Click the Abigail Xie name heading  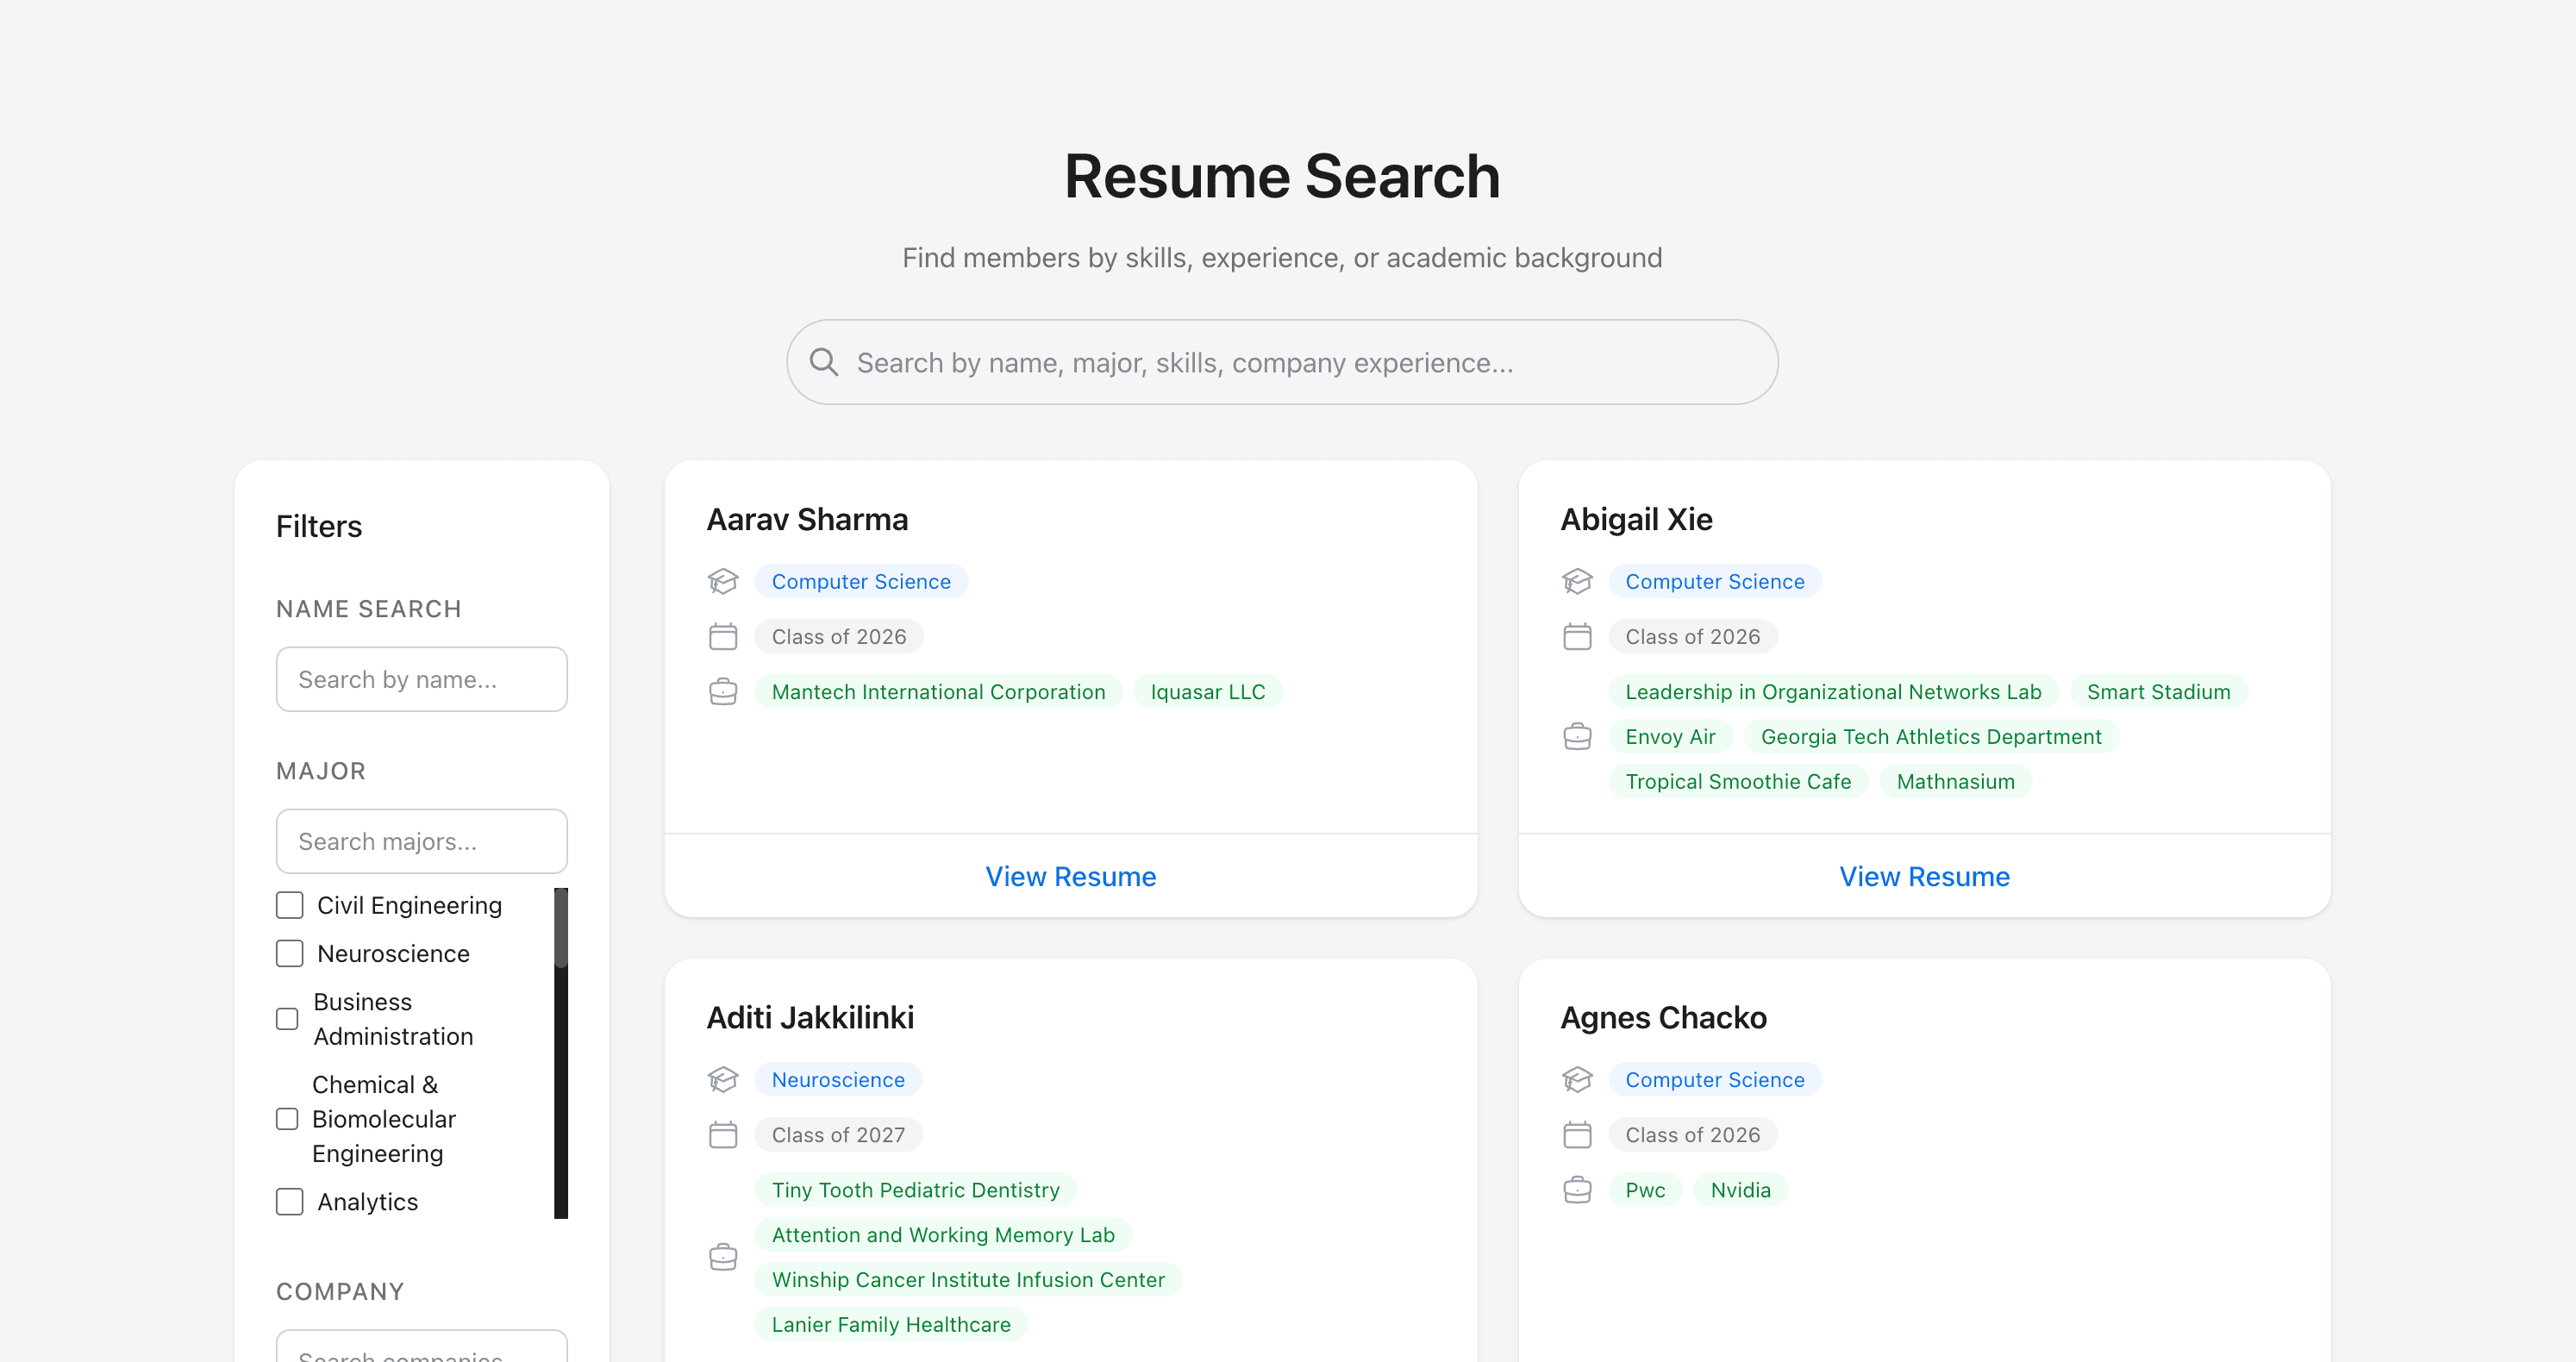(x=1636, y=519)
